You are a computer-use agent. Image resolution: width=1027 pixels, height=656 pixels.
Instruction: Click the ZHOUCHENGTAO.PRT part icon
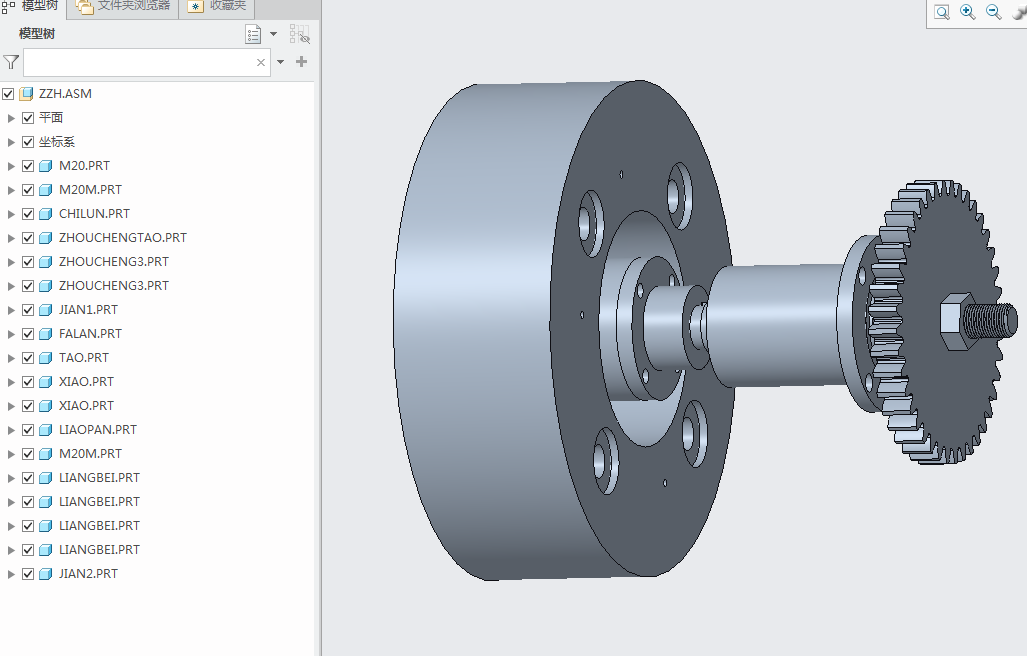(45, 238)
